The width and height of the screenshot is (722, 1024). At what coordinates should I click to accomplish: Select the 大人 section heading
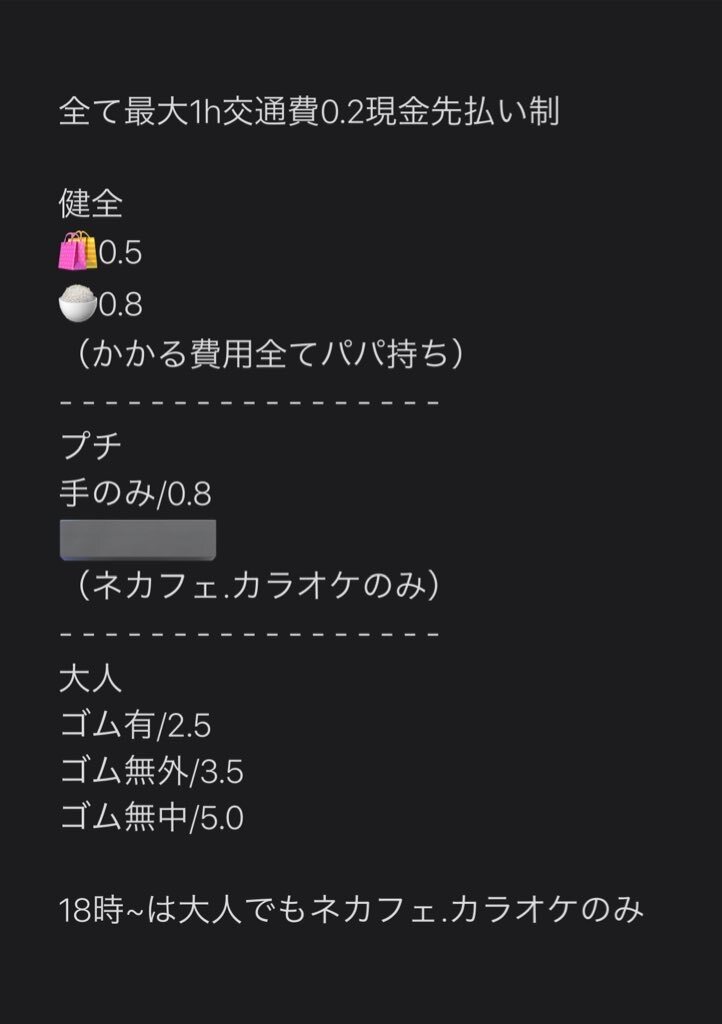pyautogui.click(x=91, y=680)
